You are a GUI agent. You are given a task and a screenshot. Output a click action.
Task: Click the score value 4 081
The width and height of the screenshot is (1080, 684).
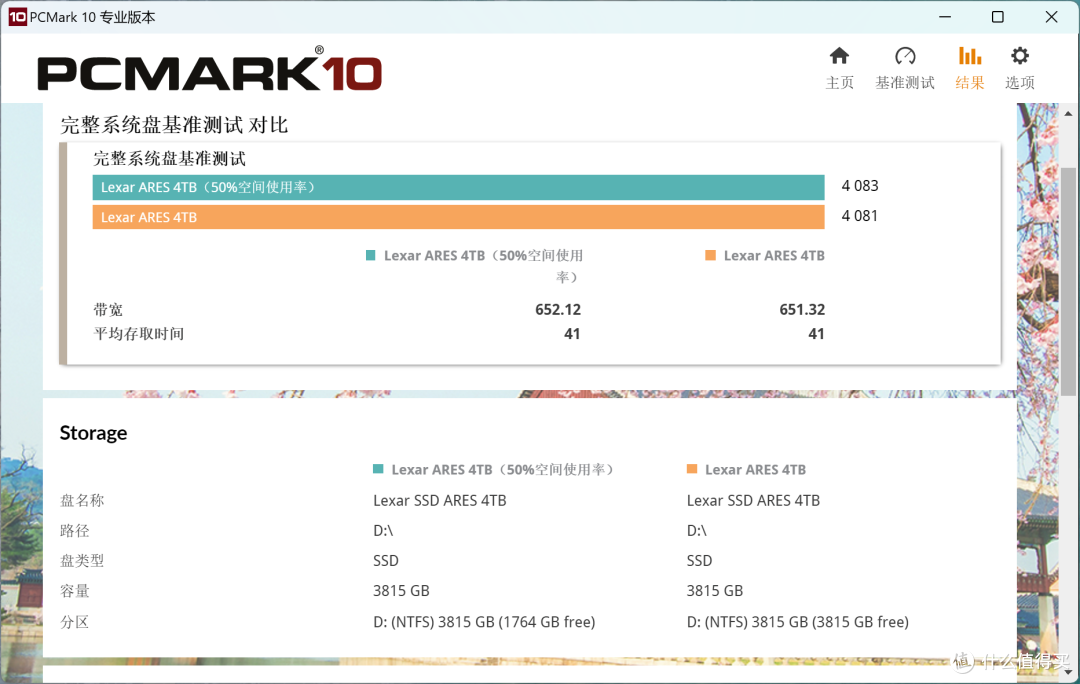click(x=860, y=216)
